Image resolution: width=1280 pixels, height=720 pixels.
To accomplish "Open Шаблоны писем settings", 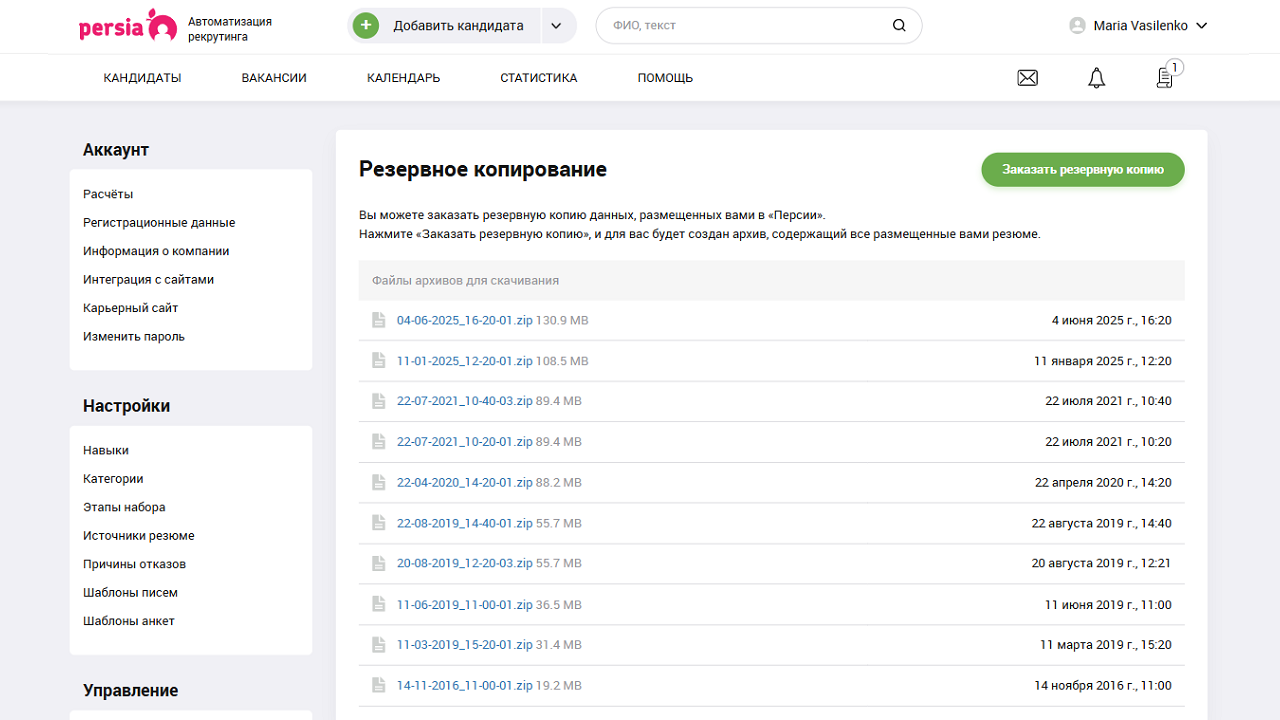I will click(x=130, y=592).
